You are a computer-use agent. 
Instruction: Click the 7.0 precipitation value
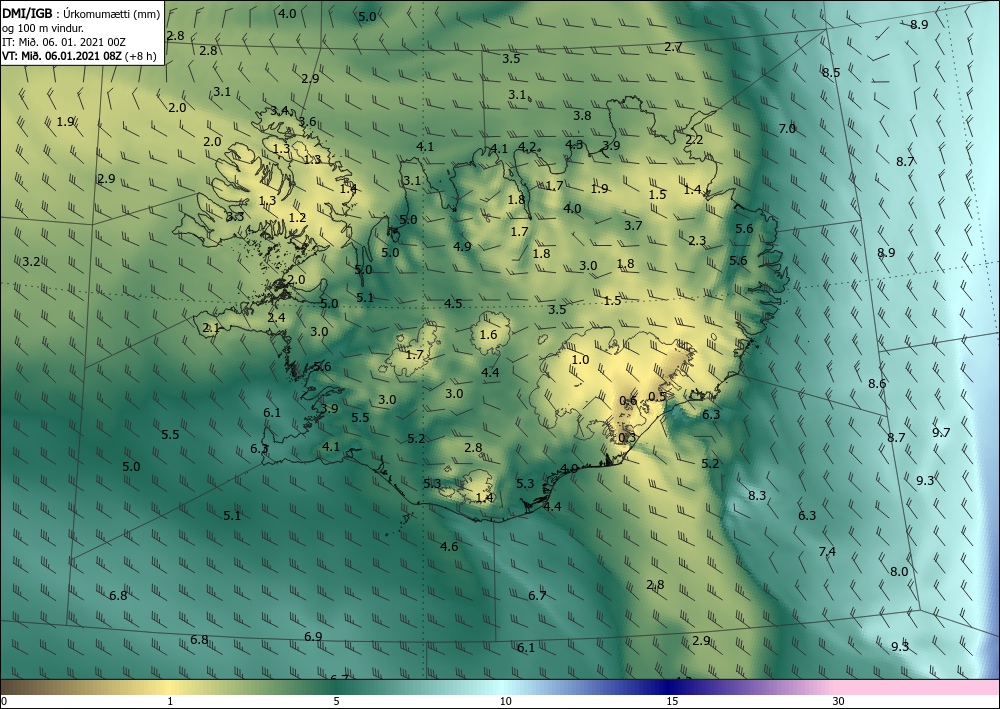(787, 129)
